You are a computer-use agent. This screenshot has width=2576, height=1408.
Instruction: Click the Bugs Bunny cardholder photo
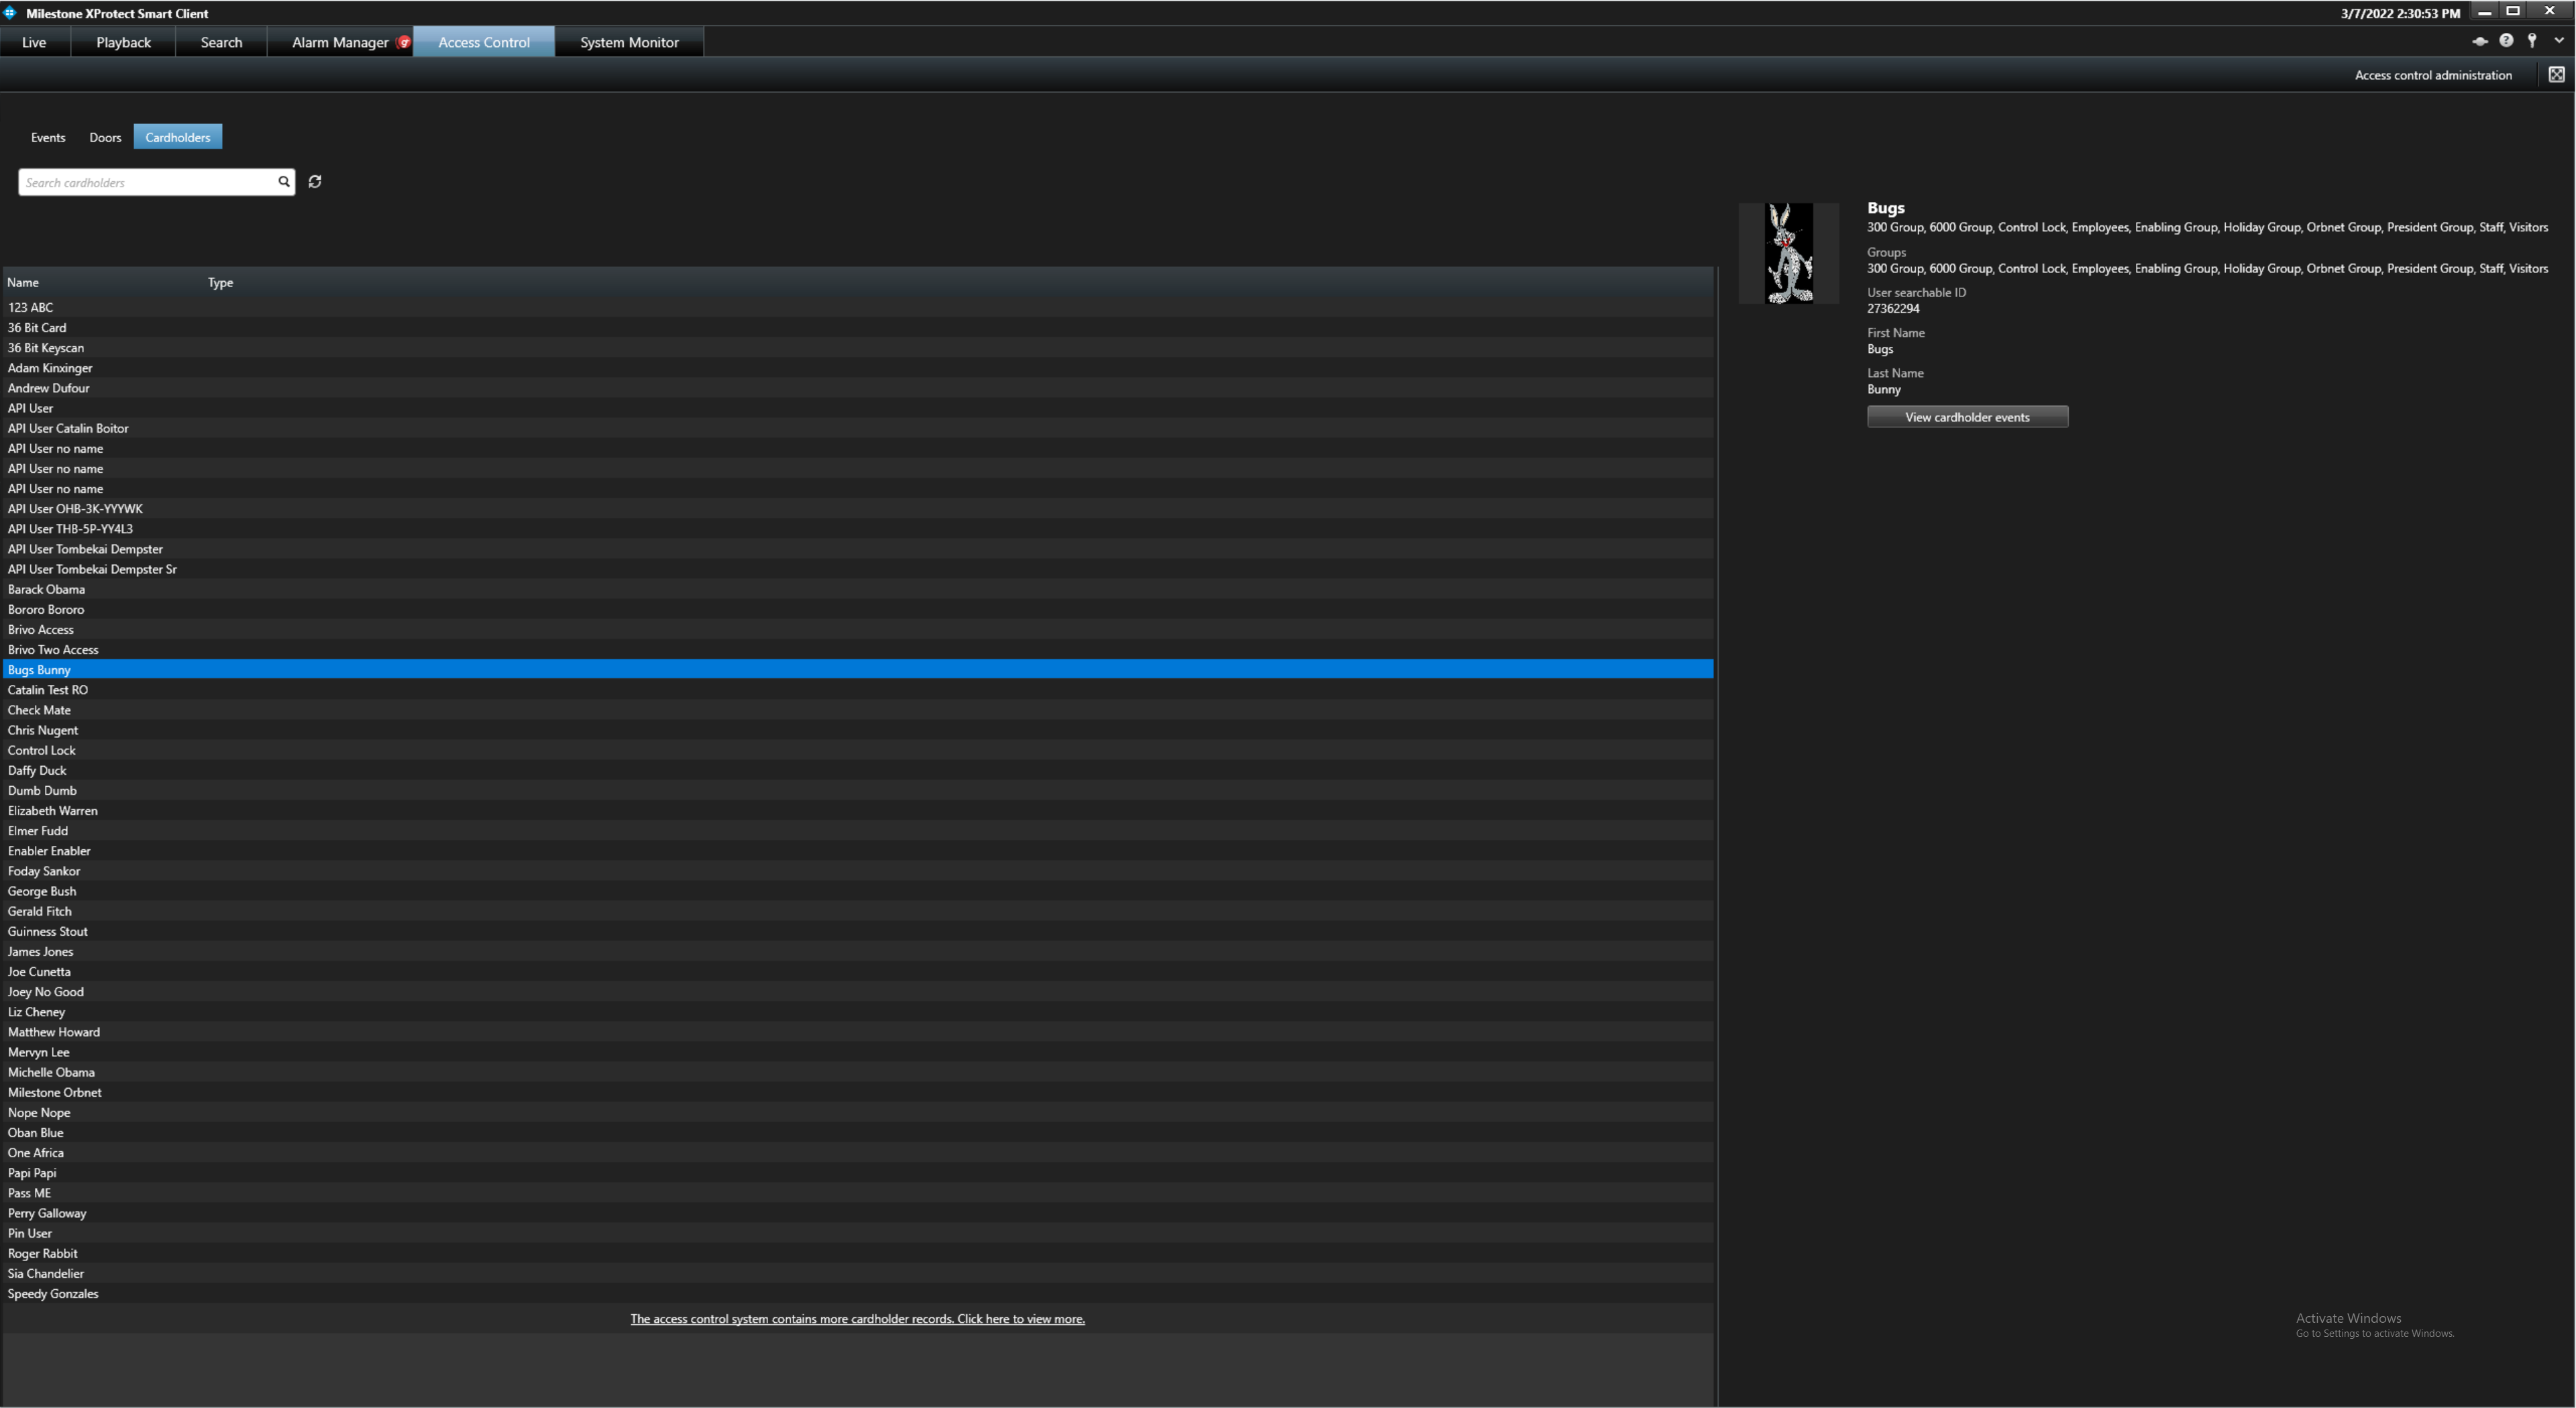pos(1788,253)
